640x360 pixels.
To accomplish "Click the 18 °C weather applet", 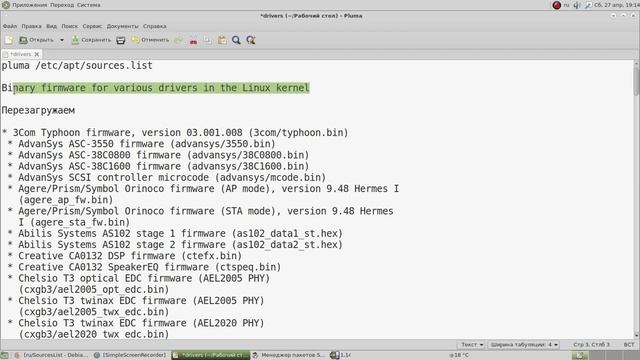I will click(x=459, y=355).
